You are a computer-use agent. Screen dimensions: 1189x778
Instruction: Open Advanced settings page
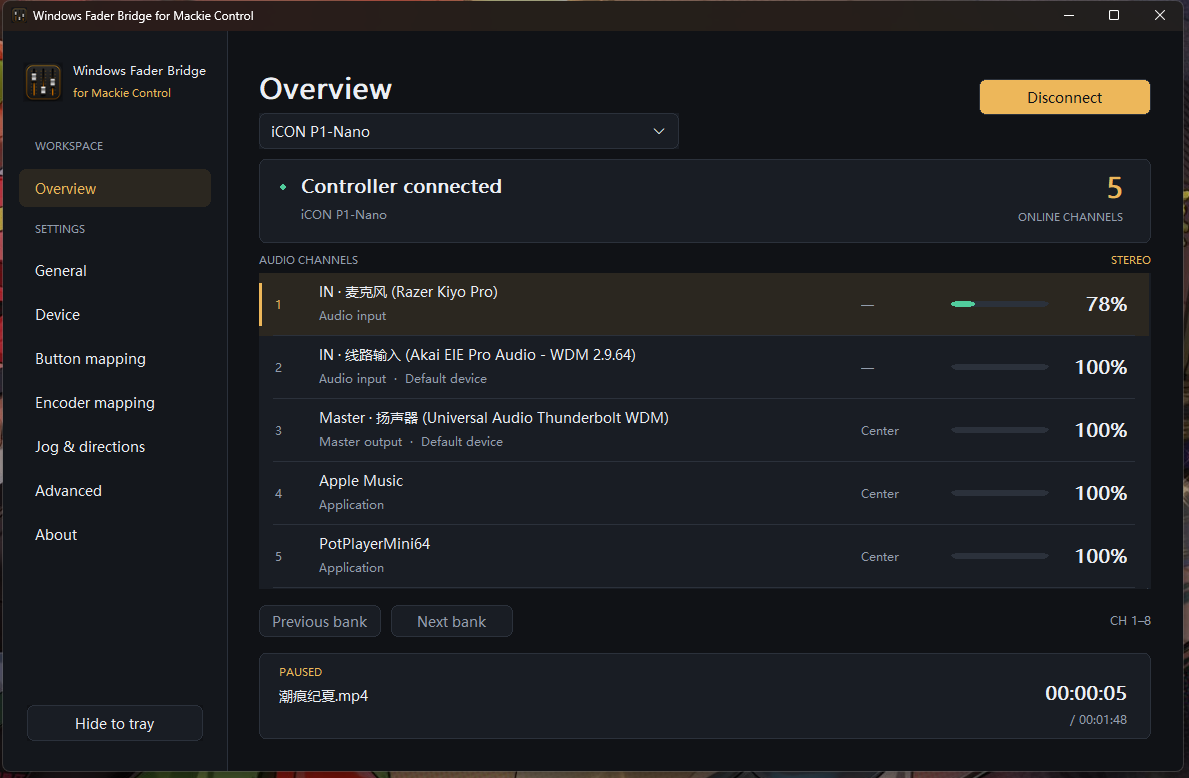(115, 491)
